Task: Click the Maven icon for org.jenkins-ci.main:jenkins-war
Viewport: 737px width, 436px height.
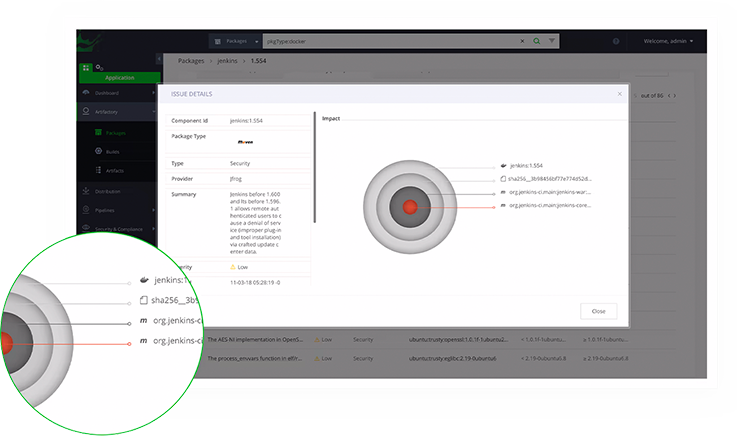Action: coord(502,191)
